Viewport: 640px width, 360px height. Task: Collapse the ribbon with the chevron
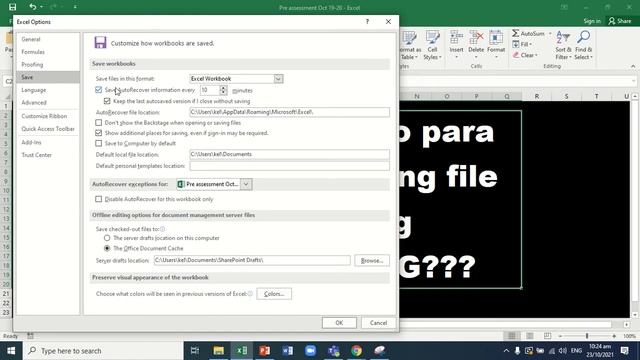633,66
